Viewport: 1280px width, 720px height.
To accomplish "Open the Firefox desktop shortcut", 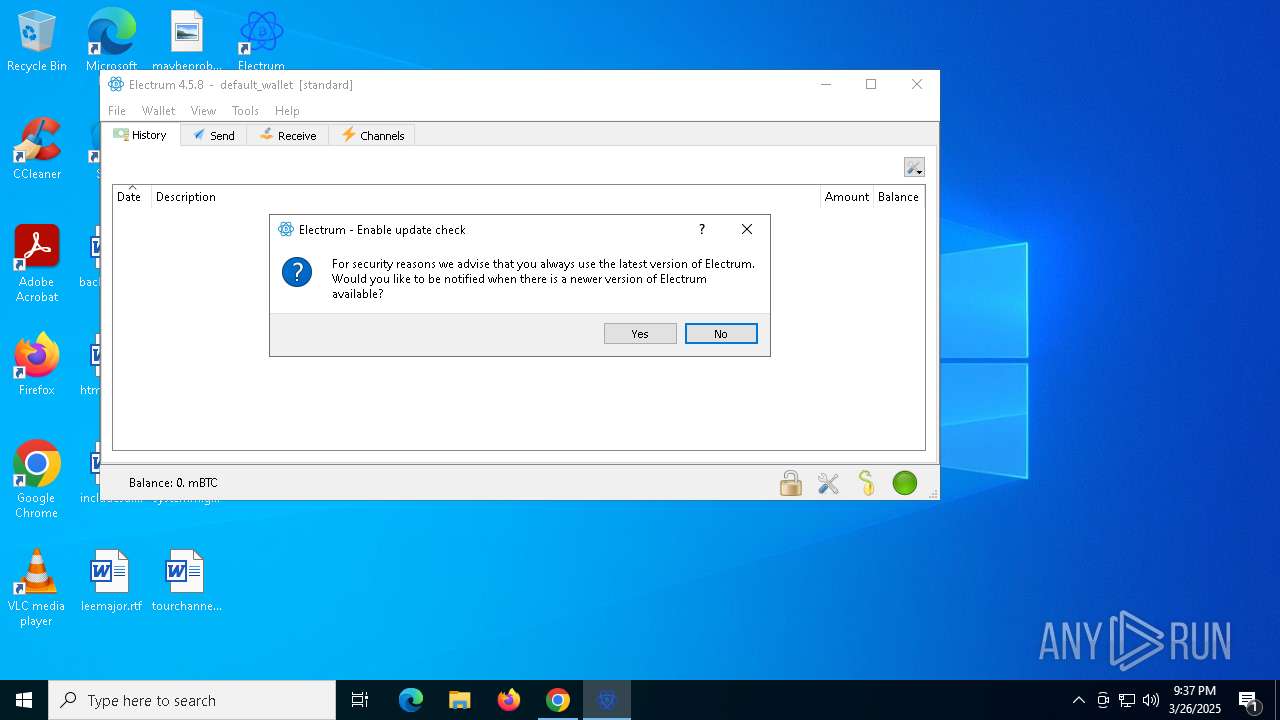I will click(37, 365).
